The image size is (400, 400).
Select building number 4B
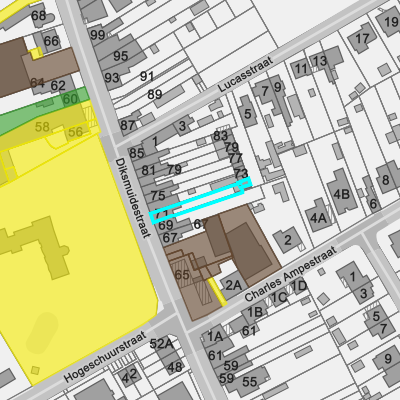point(341,192)
